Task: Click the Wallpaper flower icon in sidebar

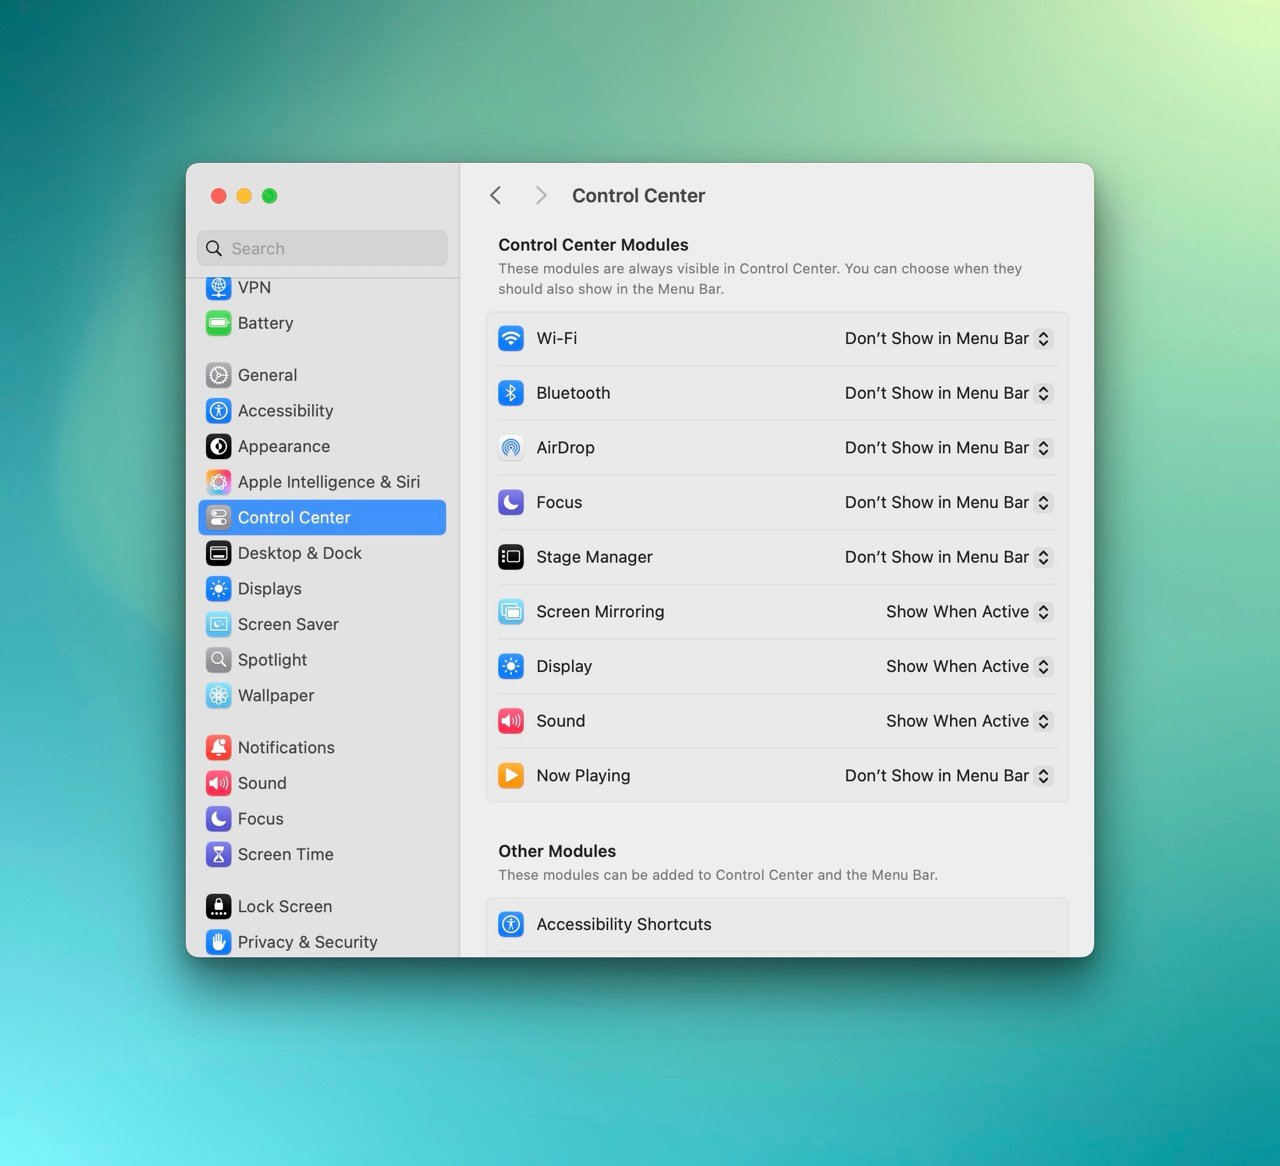Action: [219, 696]
